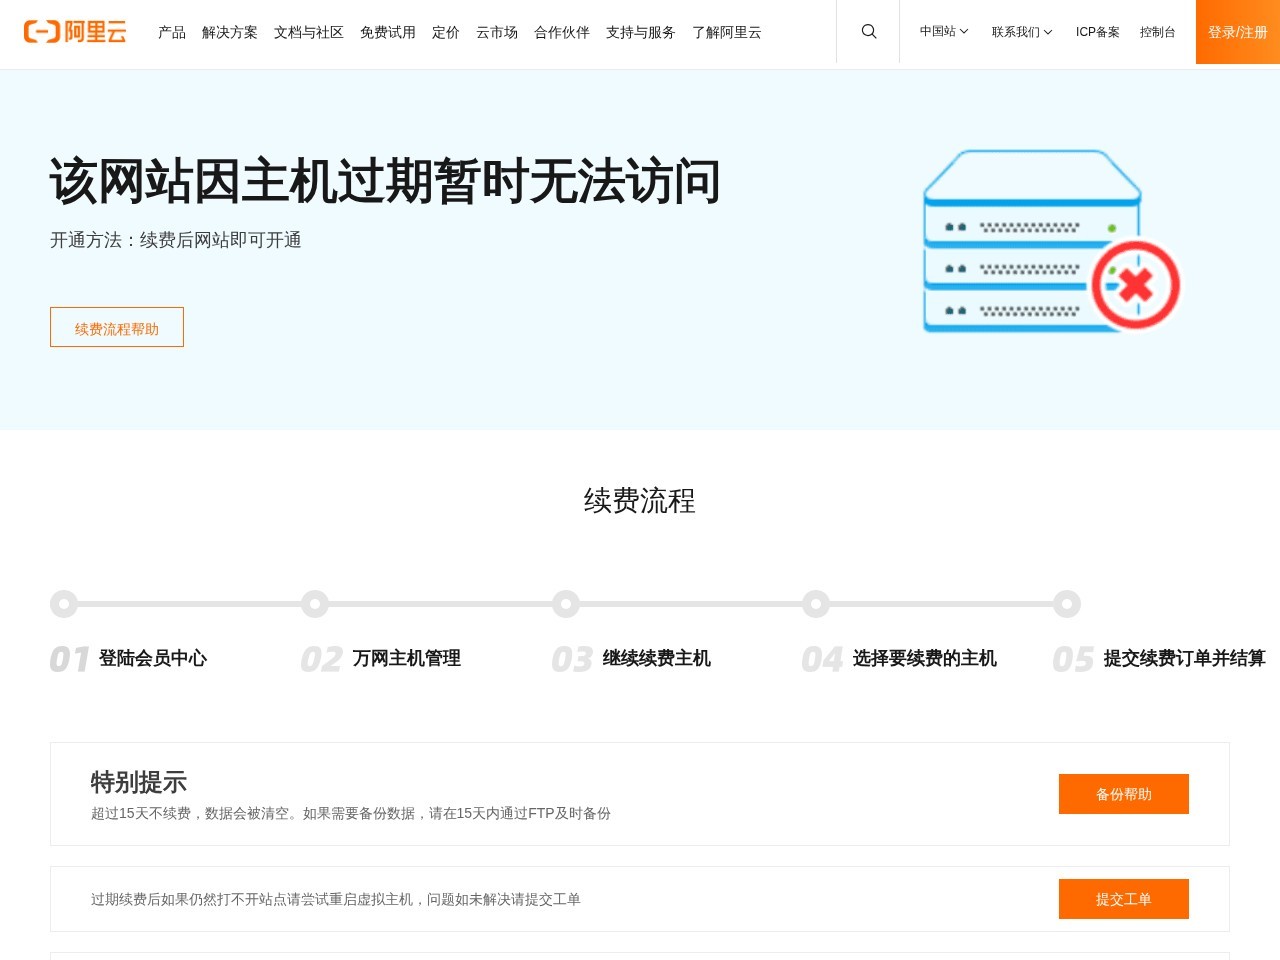The image size is (1280, 960).
Task: Open the 免费试用 page
Action: 388,32
